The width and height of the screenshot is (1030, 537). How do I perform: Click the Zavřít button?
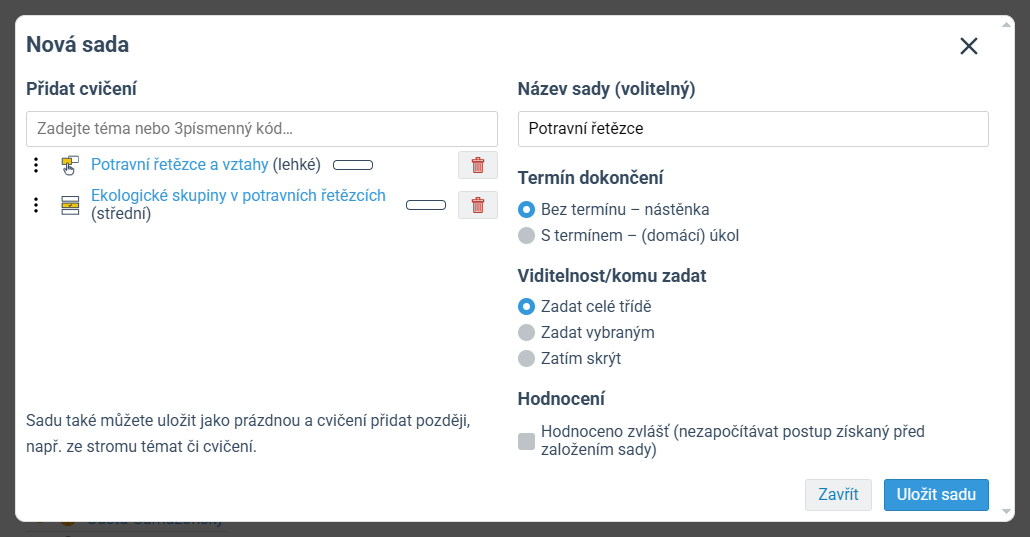[x=838, y=495]
